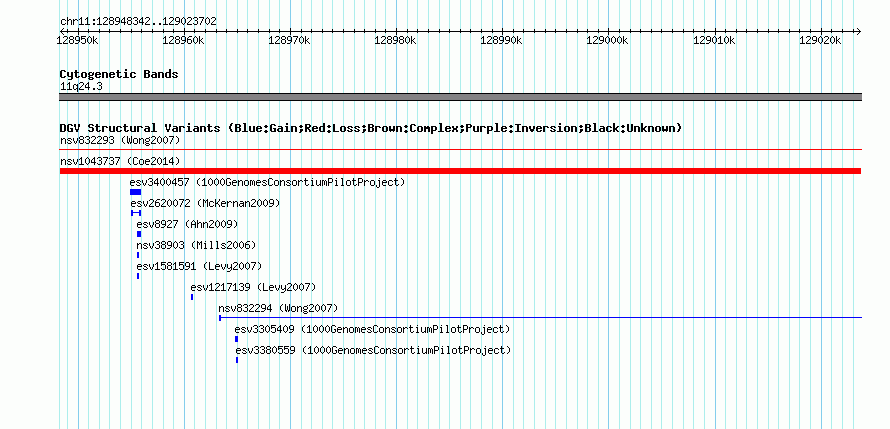Open the esv2620072 (McKernan2009) label
Screen dimensions: 890x429
point(205,203)
